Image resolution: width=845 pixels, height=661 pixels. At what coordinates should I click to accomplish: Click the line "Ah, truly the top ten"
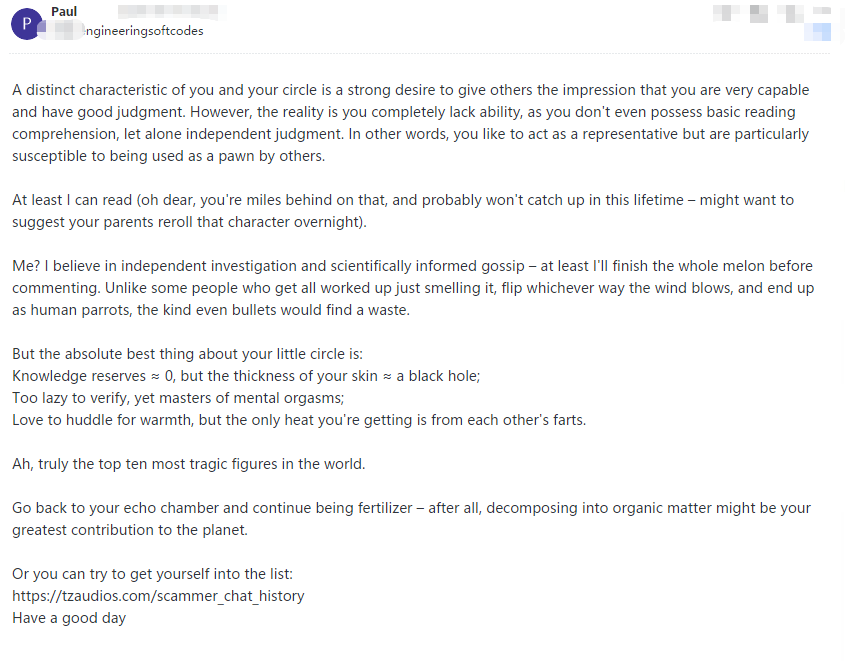click(x=188, y=464)
